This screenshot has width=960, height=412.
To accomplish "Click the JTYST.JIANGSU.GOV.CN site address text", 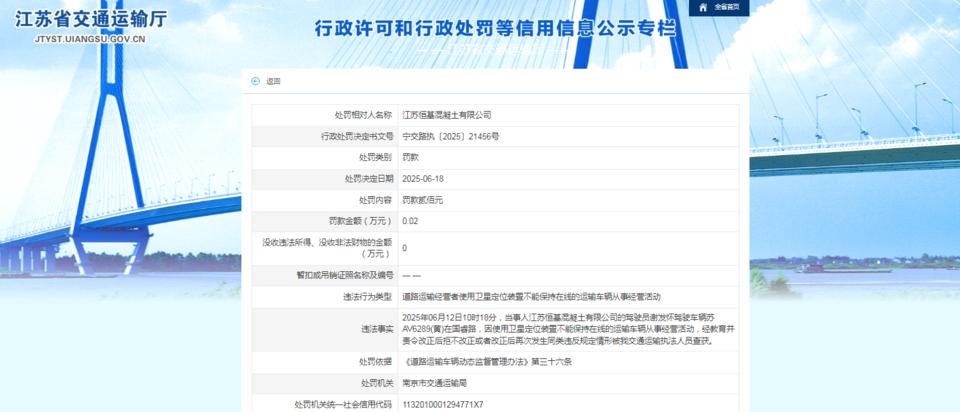I will coord(90,40).
